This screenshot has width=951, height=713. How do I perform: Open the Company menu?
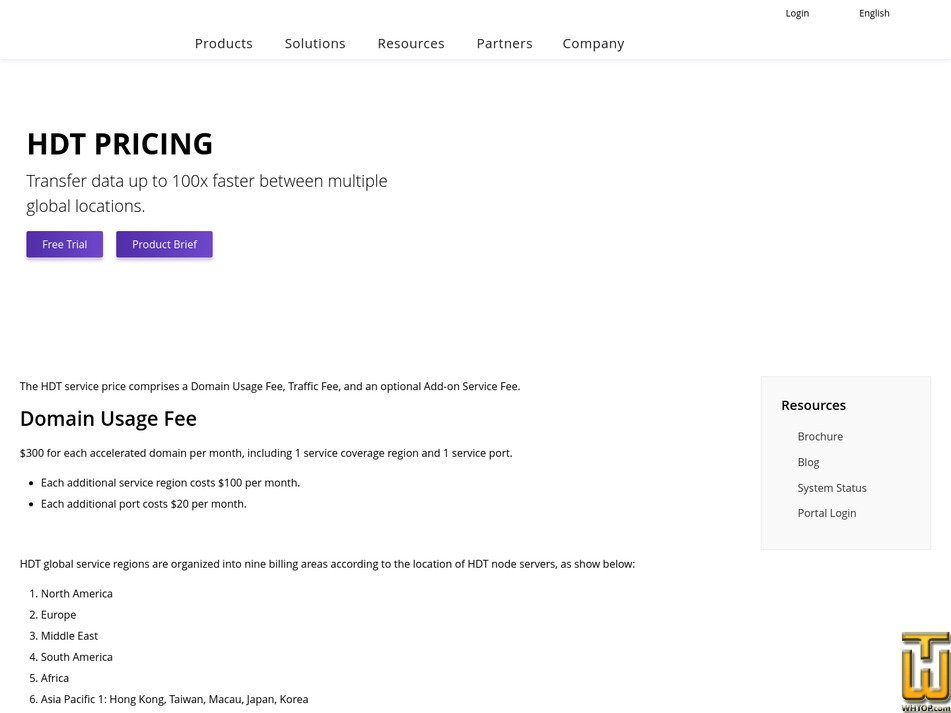(x=593, y=44)
